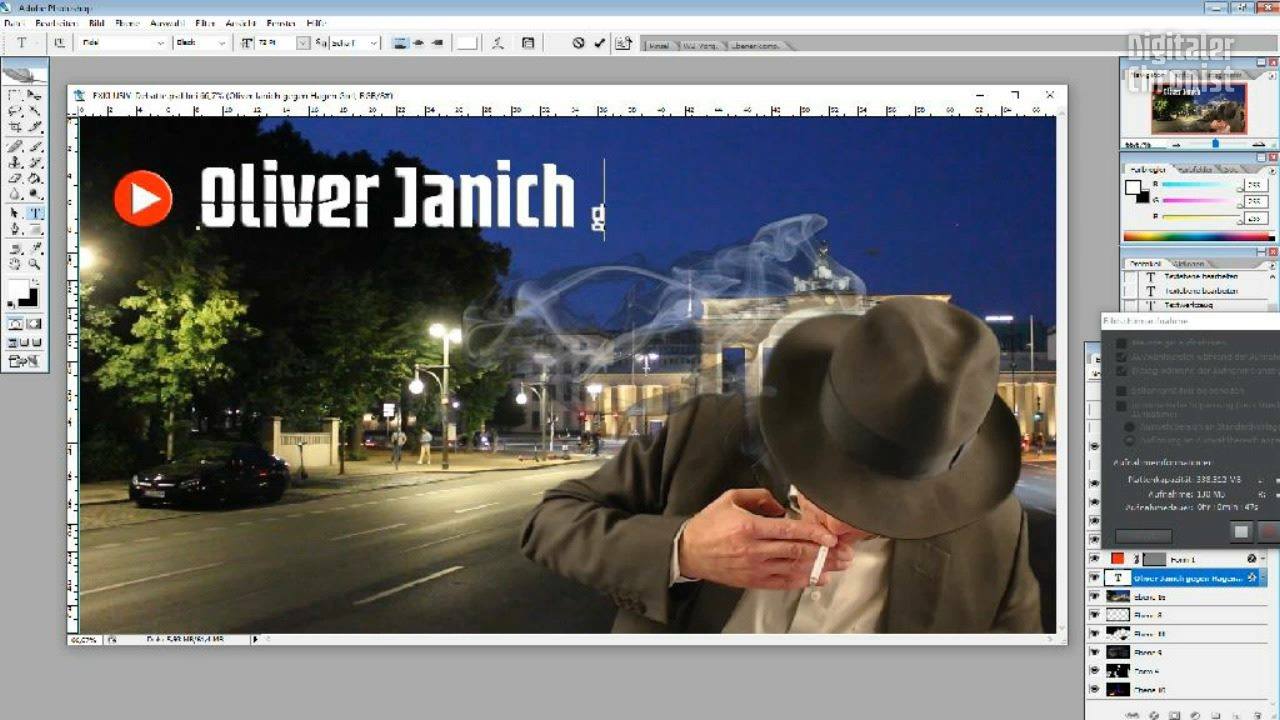Open the Bild menu
This screenshot has height=720, width=1280.
pos(96,22)
